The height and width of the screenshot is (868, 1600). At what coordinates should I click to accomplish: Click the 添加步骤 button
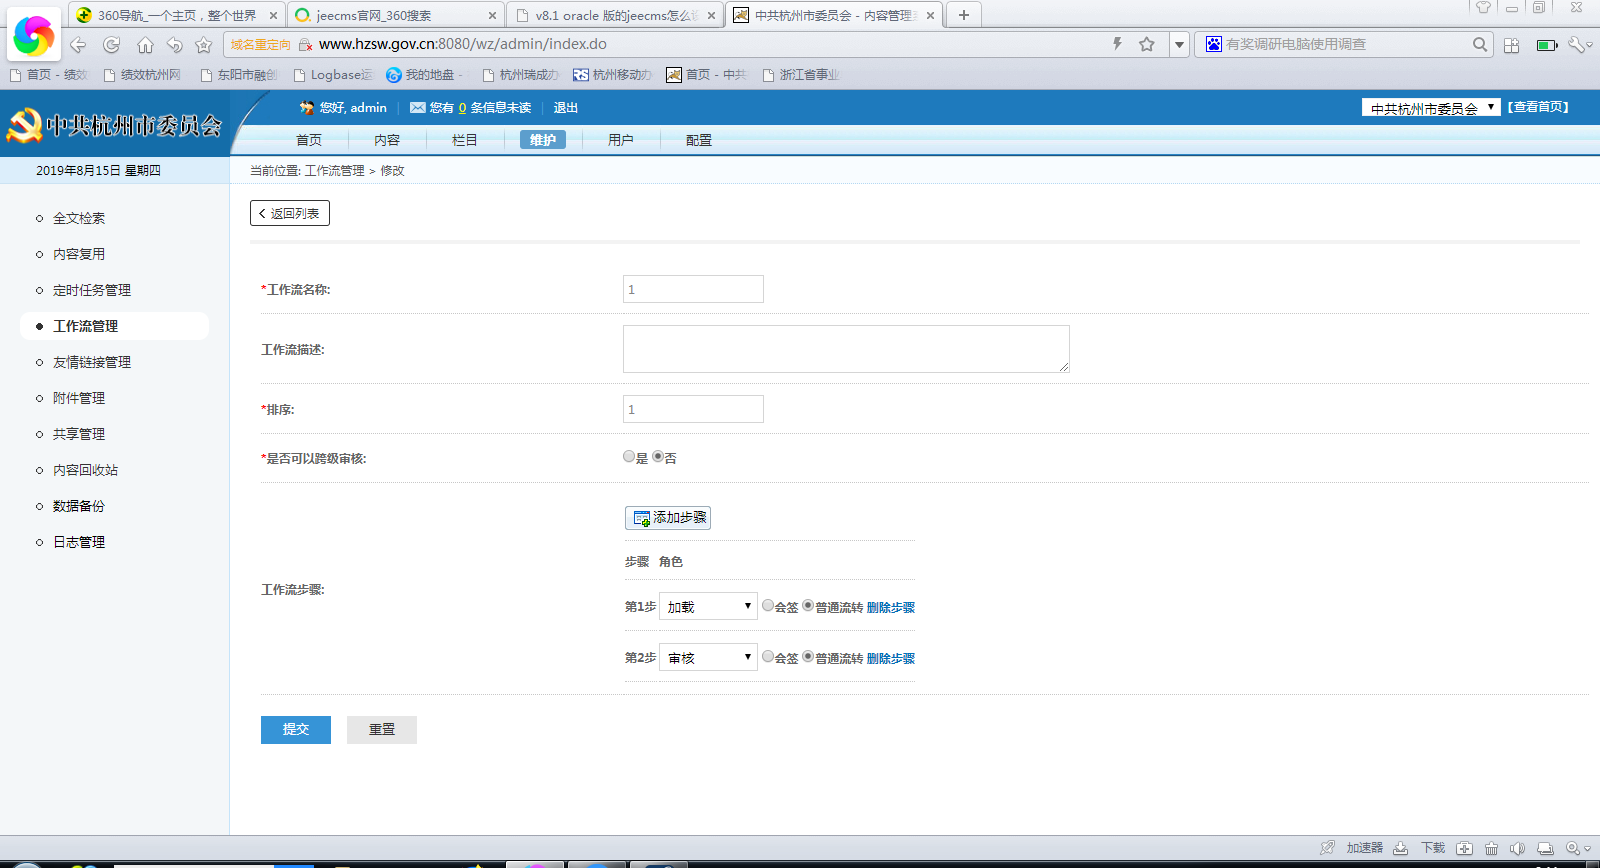(x=668, y=518)
